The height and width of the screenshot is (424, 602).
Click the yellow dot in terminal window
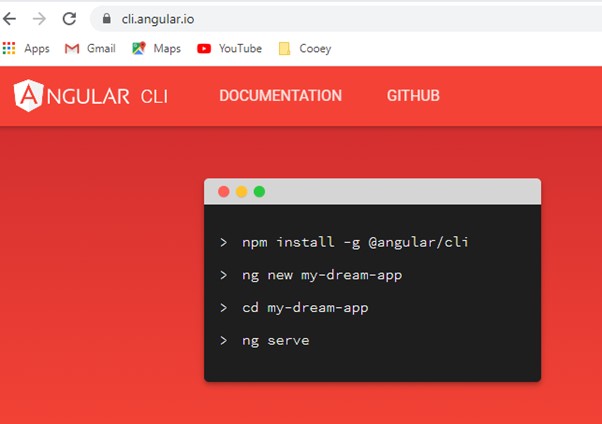pyautogui.click(x=241, y=192)
